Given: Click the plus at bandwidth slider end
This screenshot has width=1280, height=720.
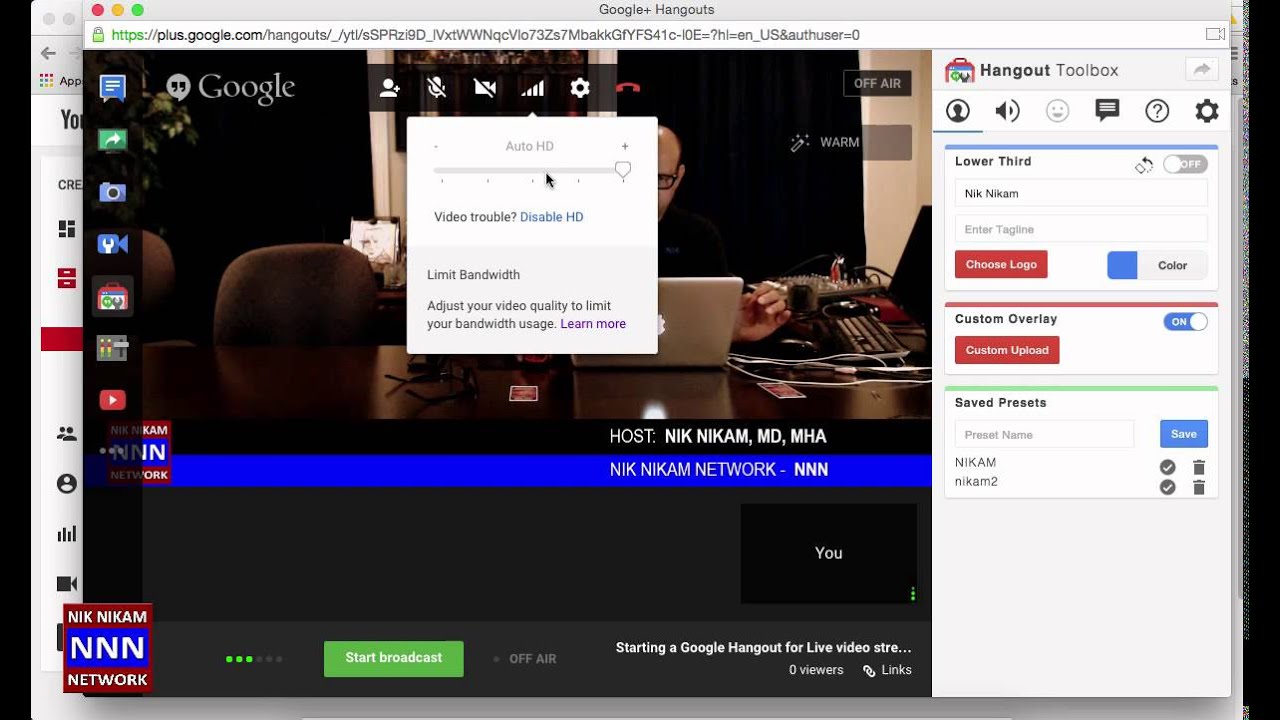Looking at the screenshot, I should (625, 146).
